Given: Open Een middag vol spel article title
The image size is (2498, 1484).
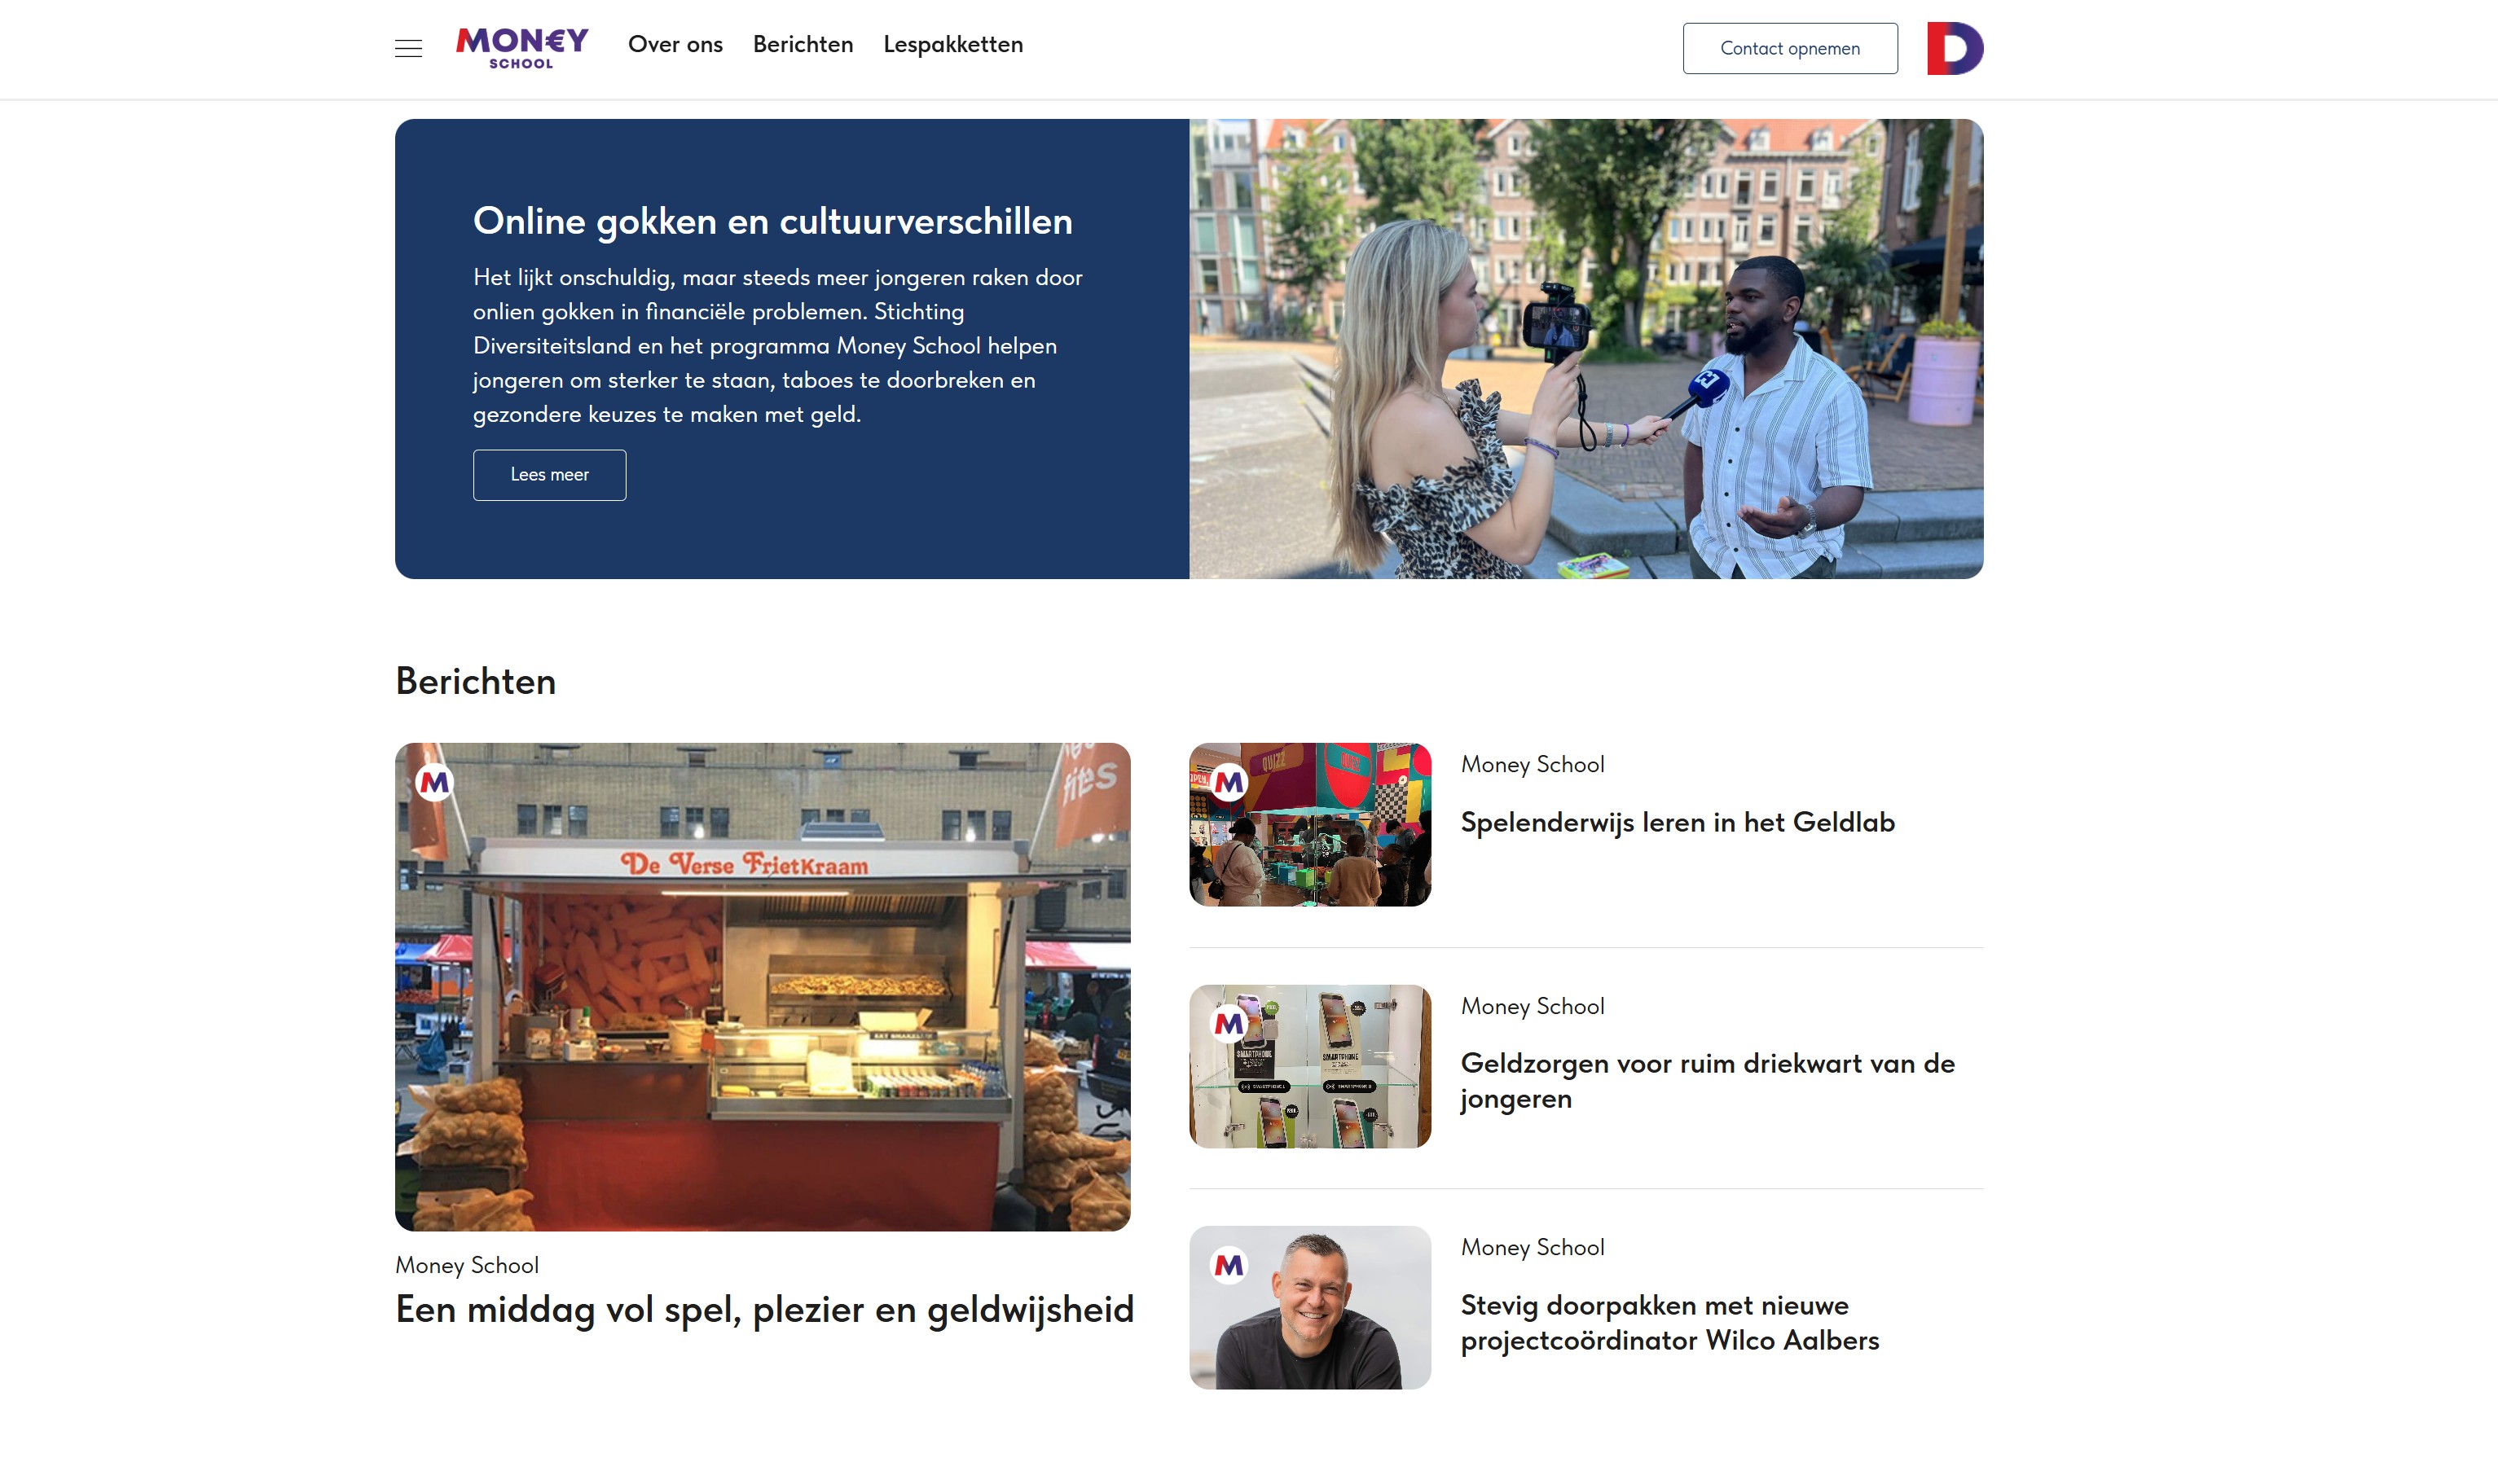Looking at the screenshot, I should point(765,1309).
